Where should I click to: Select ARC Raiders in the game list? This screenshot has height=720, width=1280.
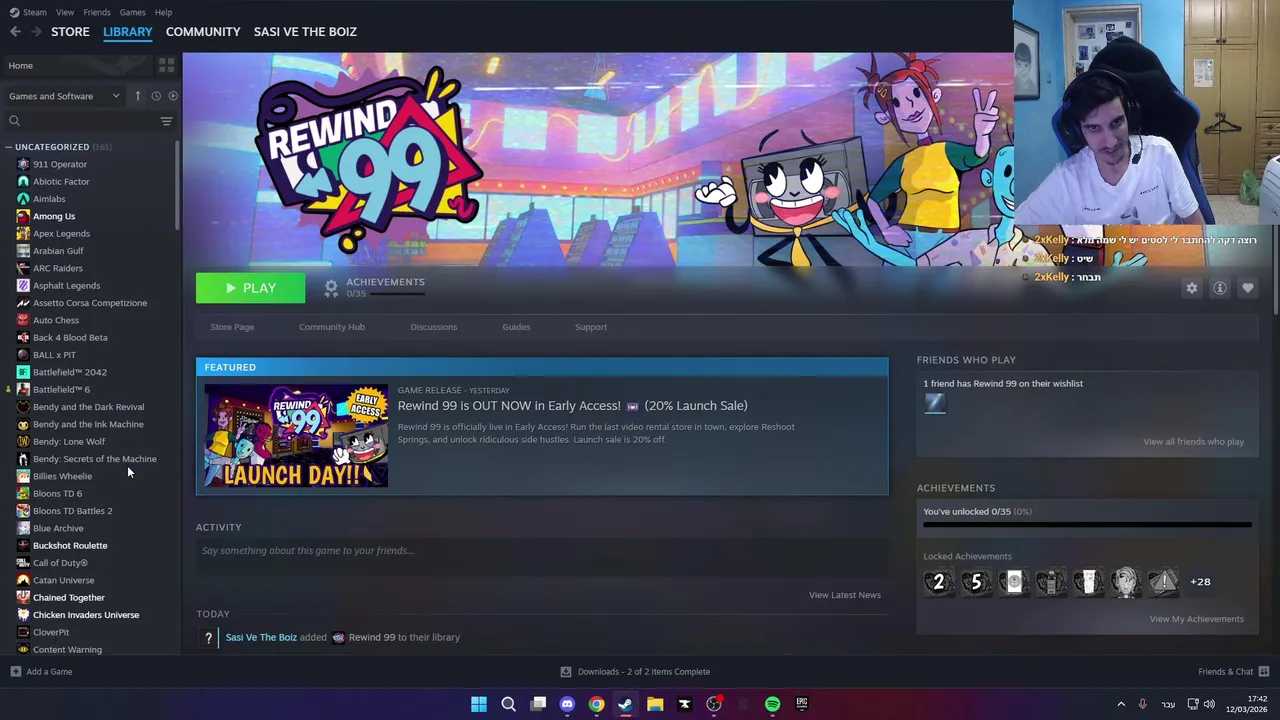[x=58, y=268]
